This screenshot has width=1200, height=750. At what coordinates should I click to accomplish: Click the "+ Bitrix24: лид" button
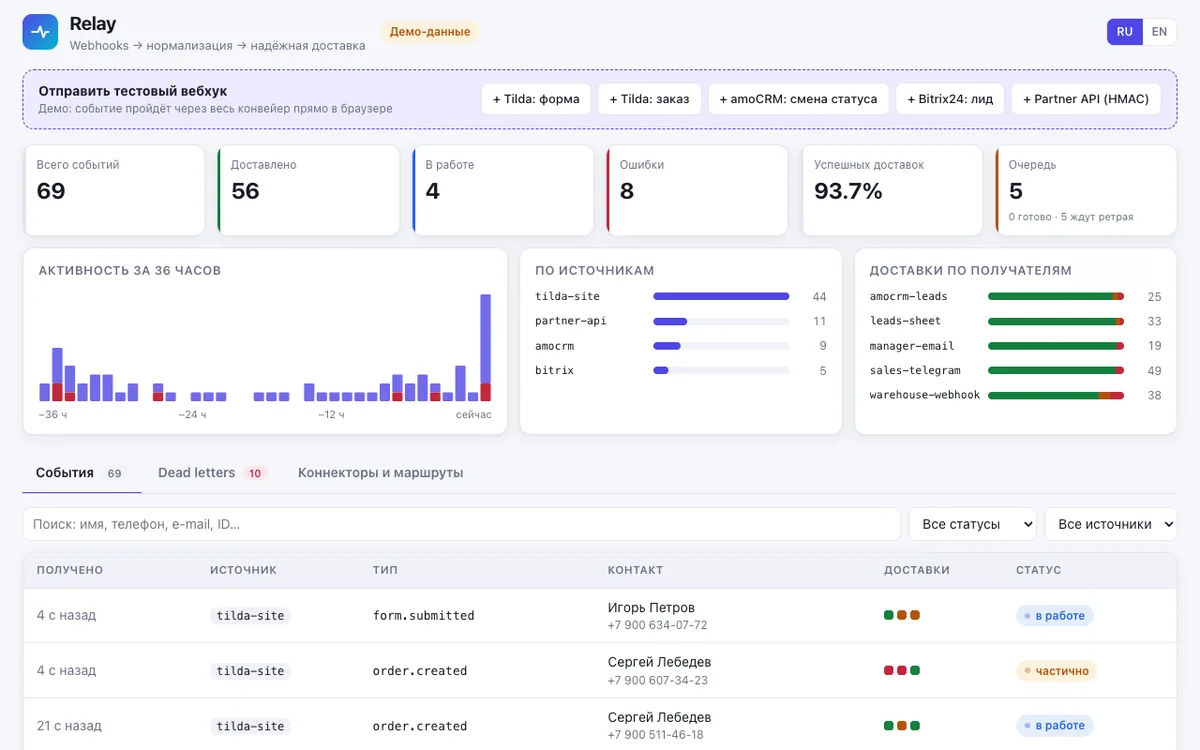(x=950, y=99)
